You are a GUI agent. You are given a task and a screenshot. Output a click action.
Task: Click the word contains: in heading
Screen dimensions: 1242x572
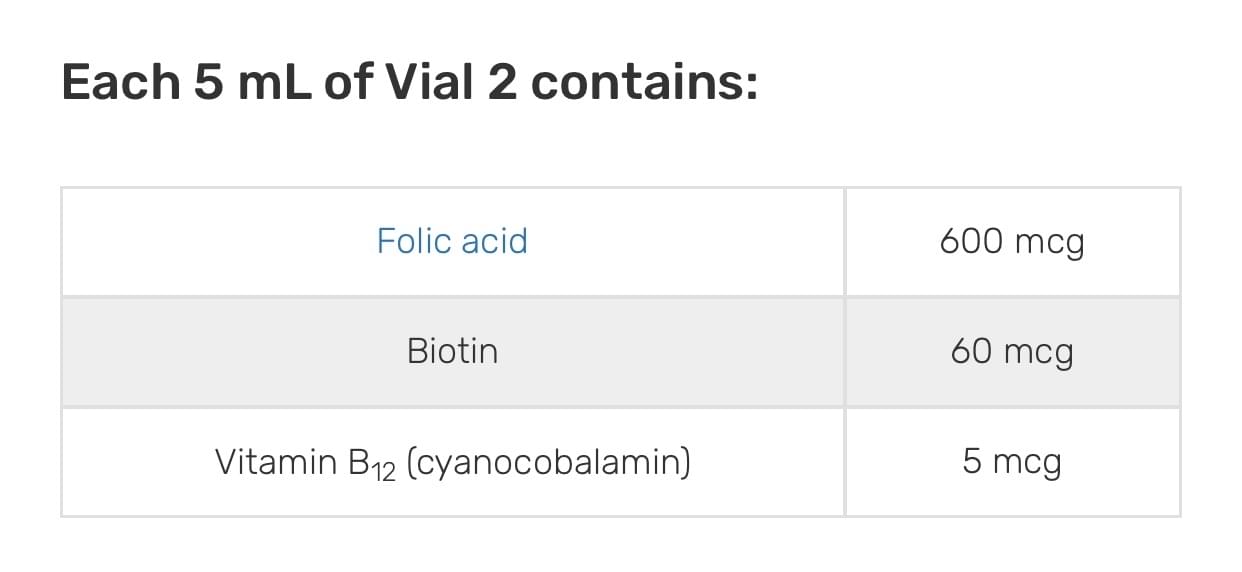(x=644, y=82)
